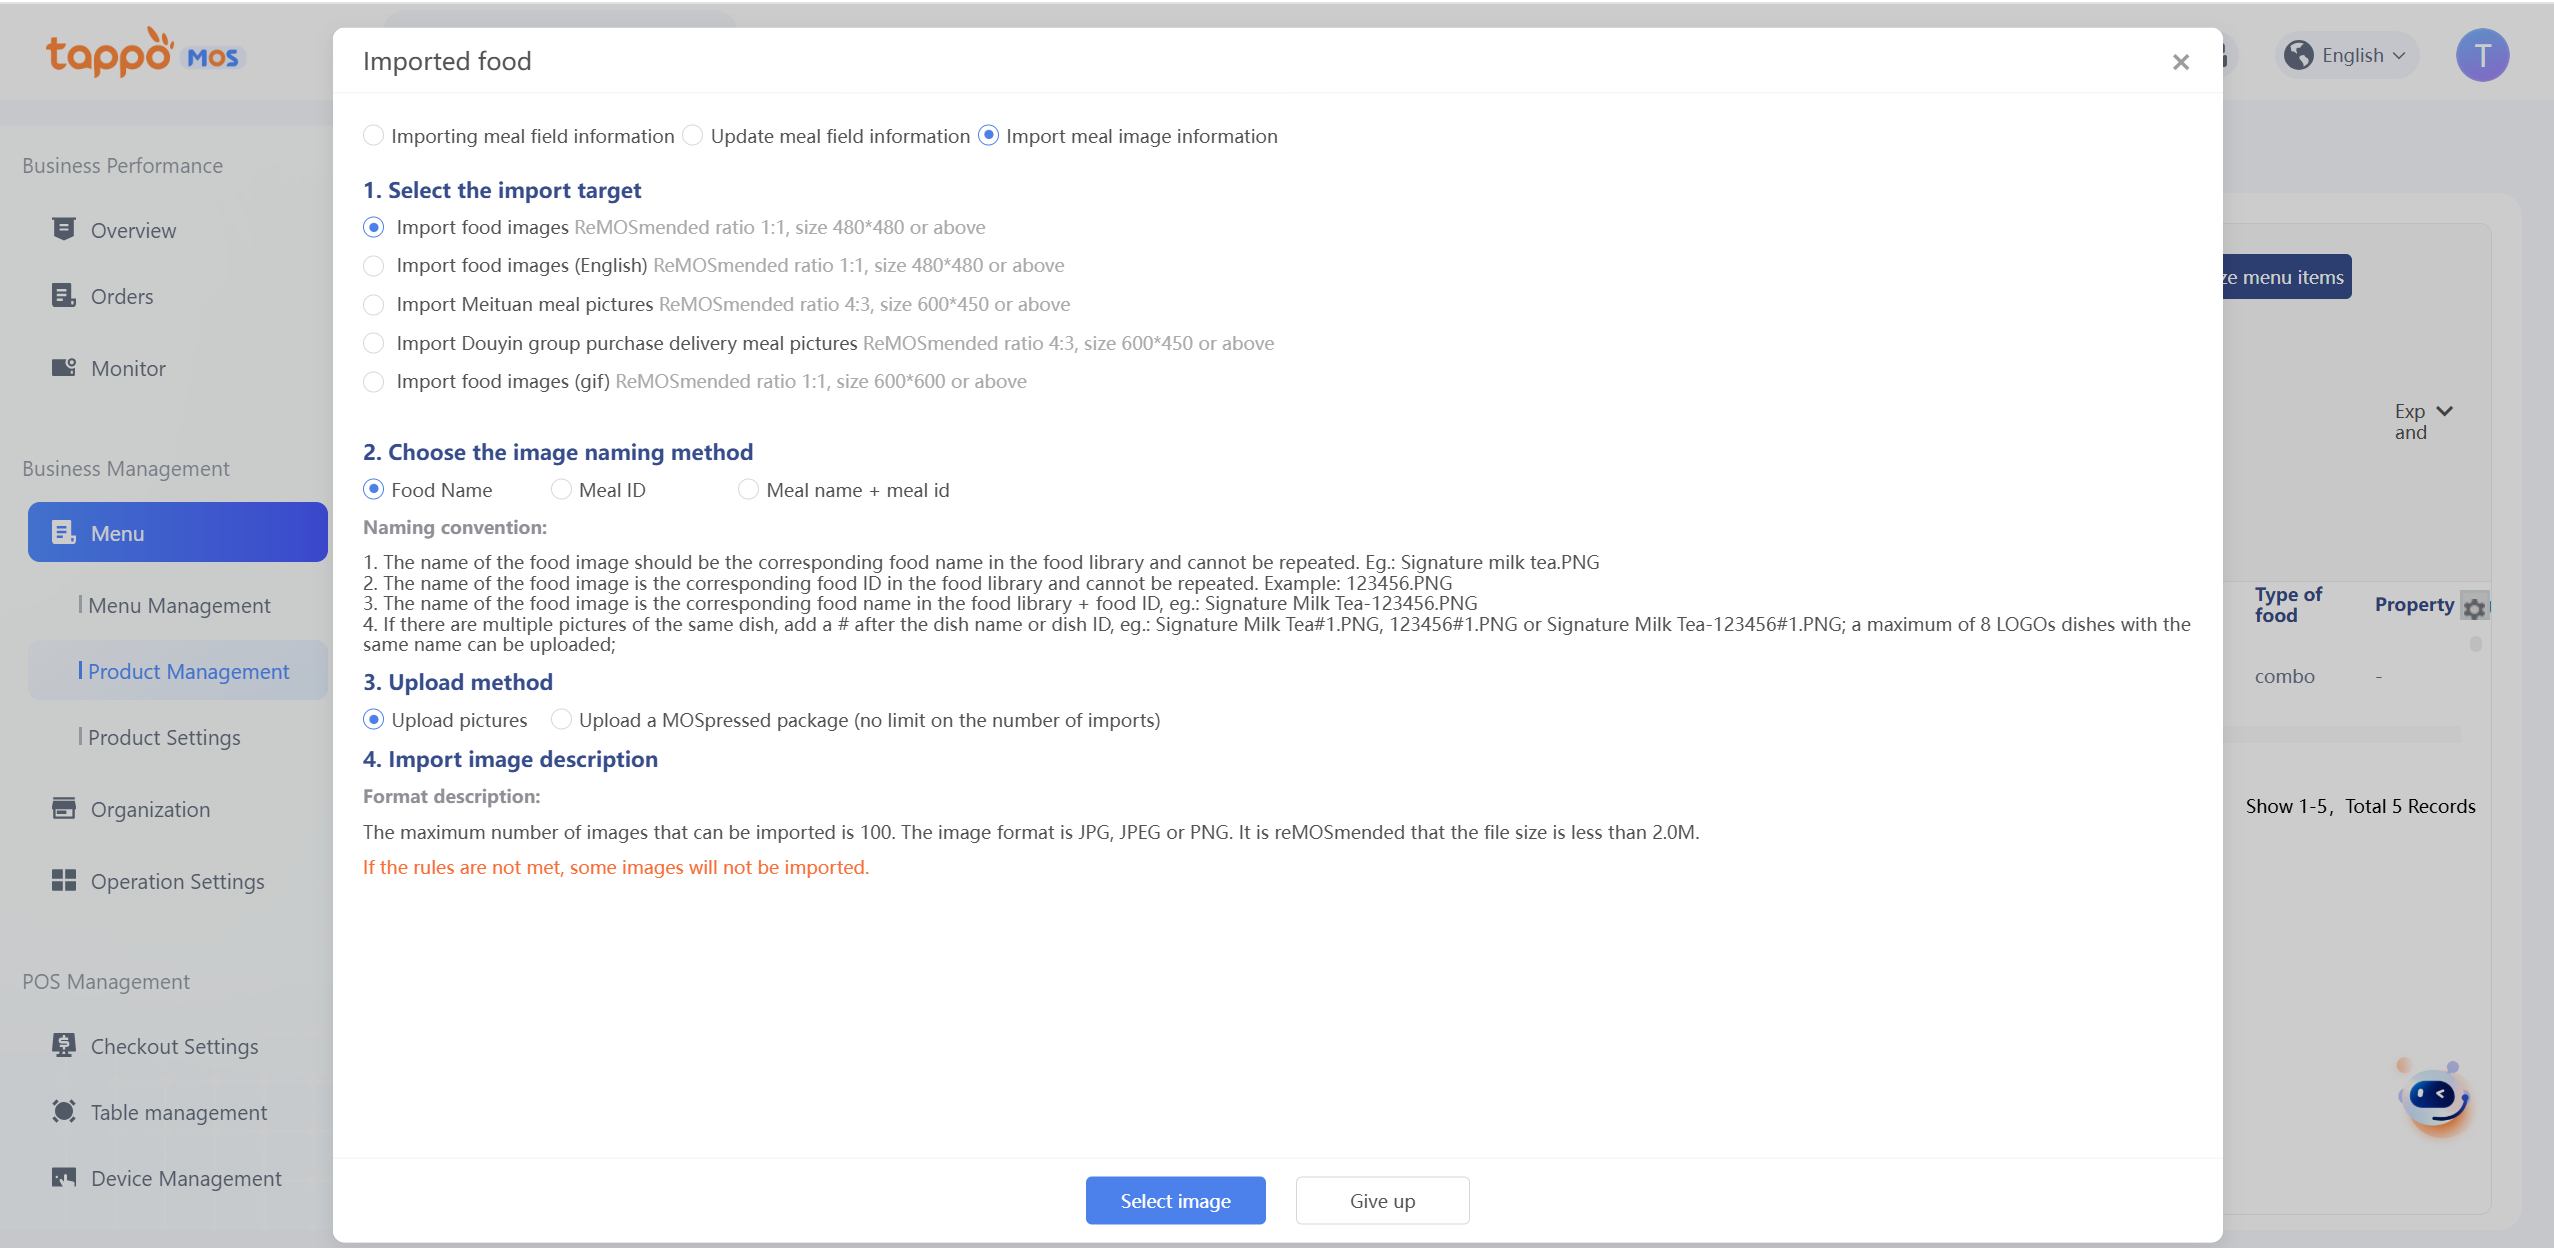The image size is (2554, 1248).
Task: Select Import Meituan meal pictures option
Action: [374, 304]
